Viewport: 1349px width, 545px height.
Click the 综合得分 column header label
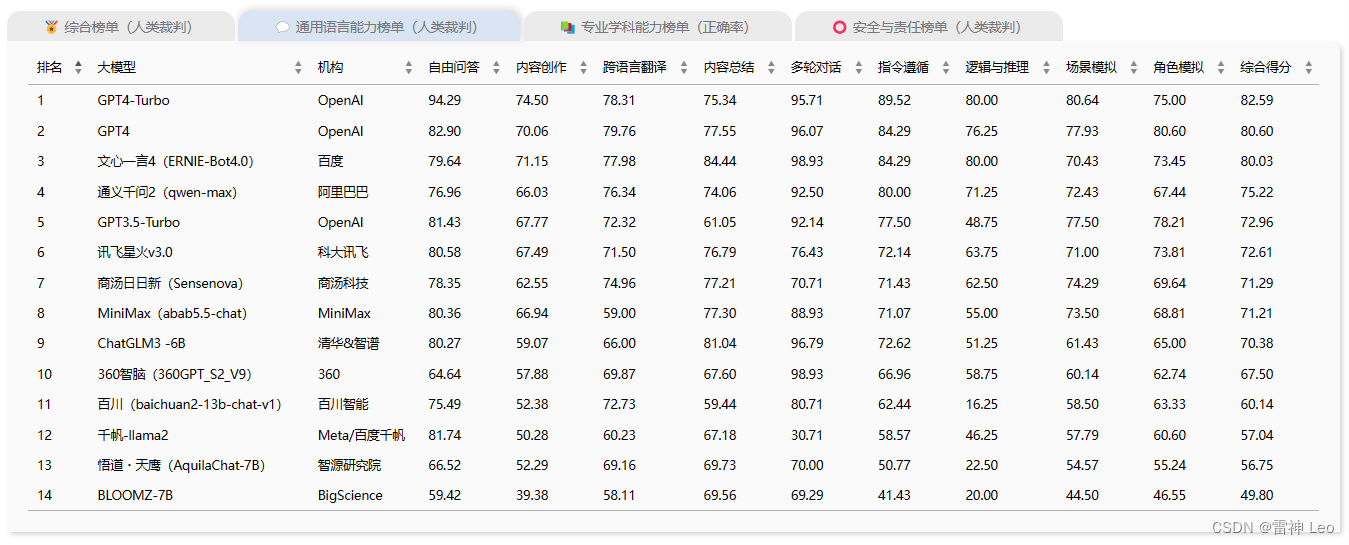point(1265,68)
